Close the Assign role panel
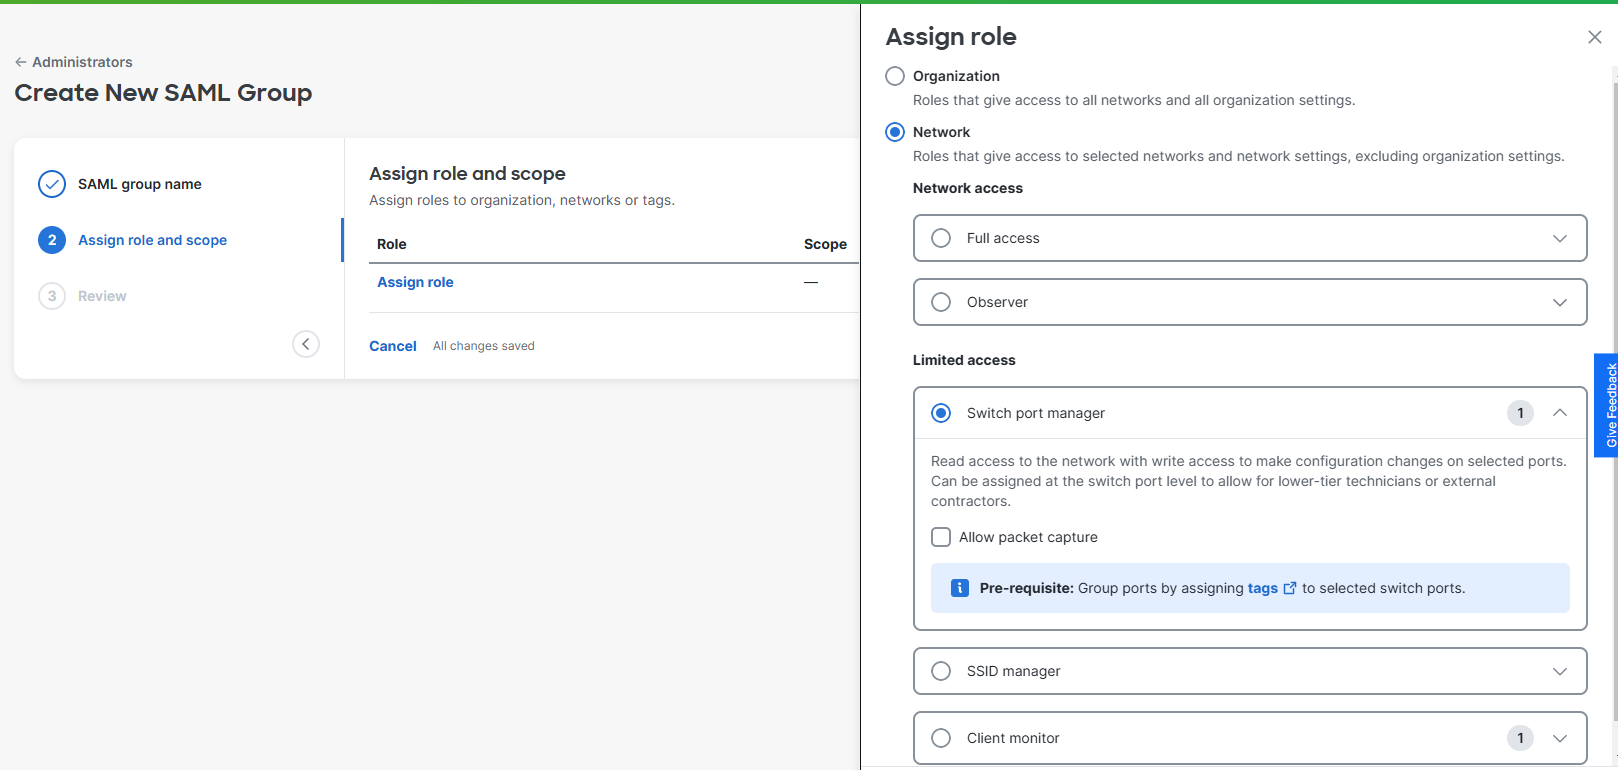The height and width of the screenshot is (770, 1618). (1594, 37)
